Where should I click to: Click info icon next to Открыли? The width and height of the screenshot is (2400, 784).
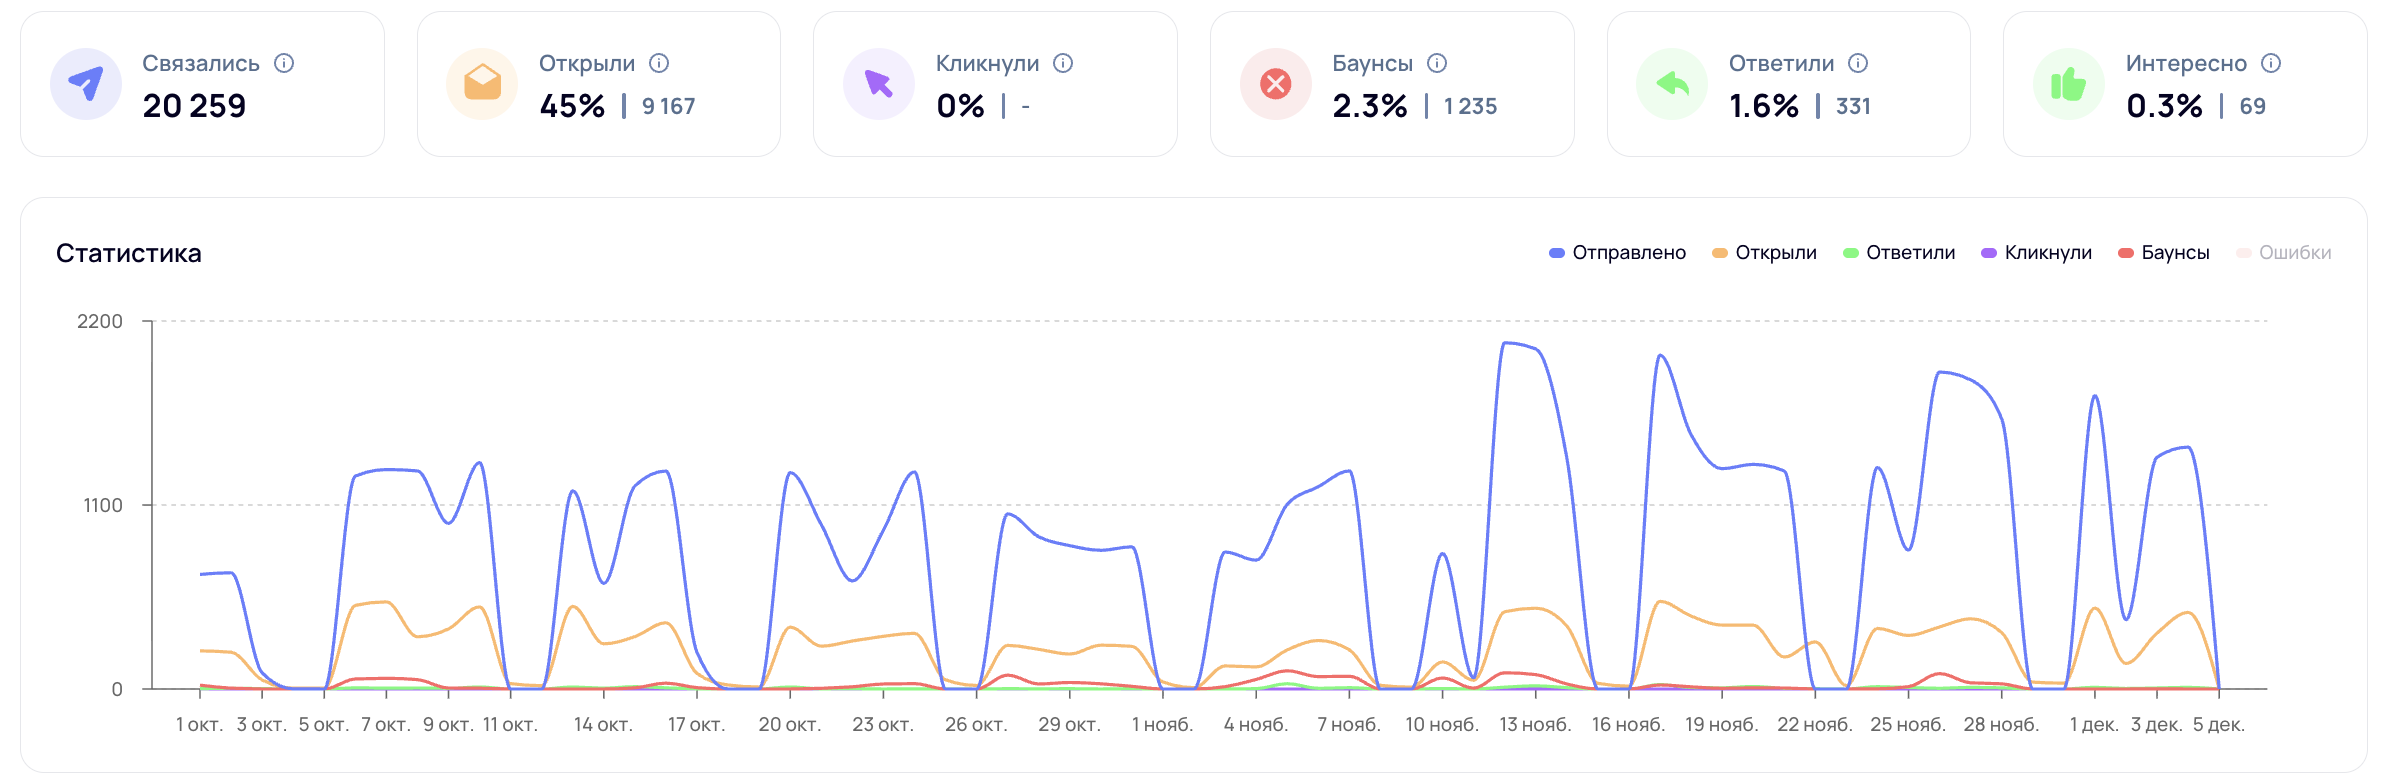659,63
